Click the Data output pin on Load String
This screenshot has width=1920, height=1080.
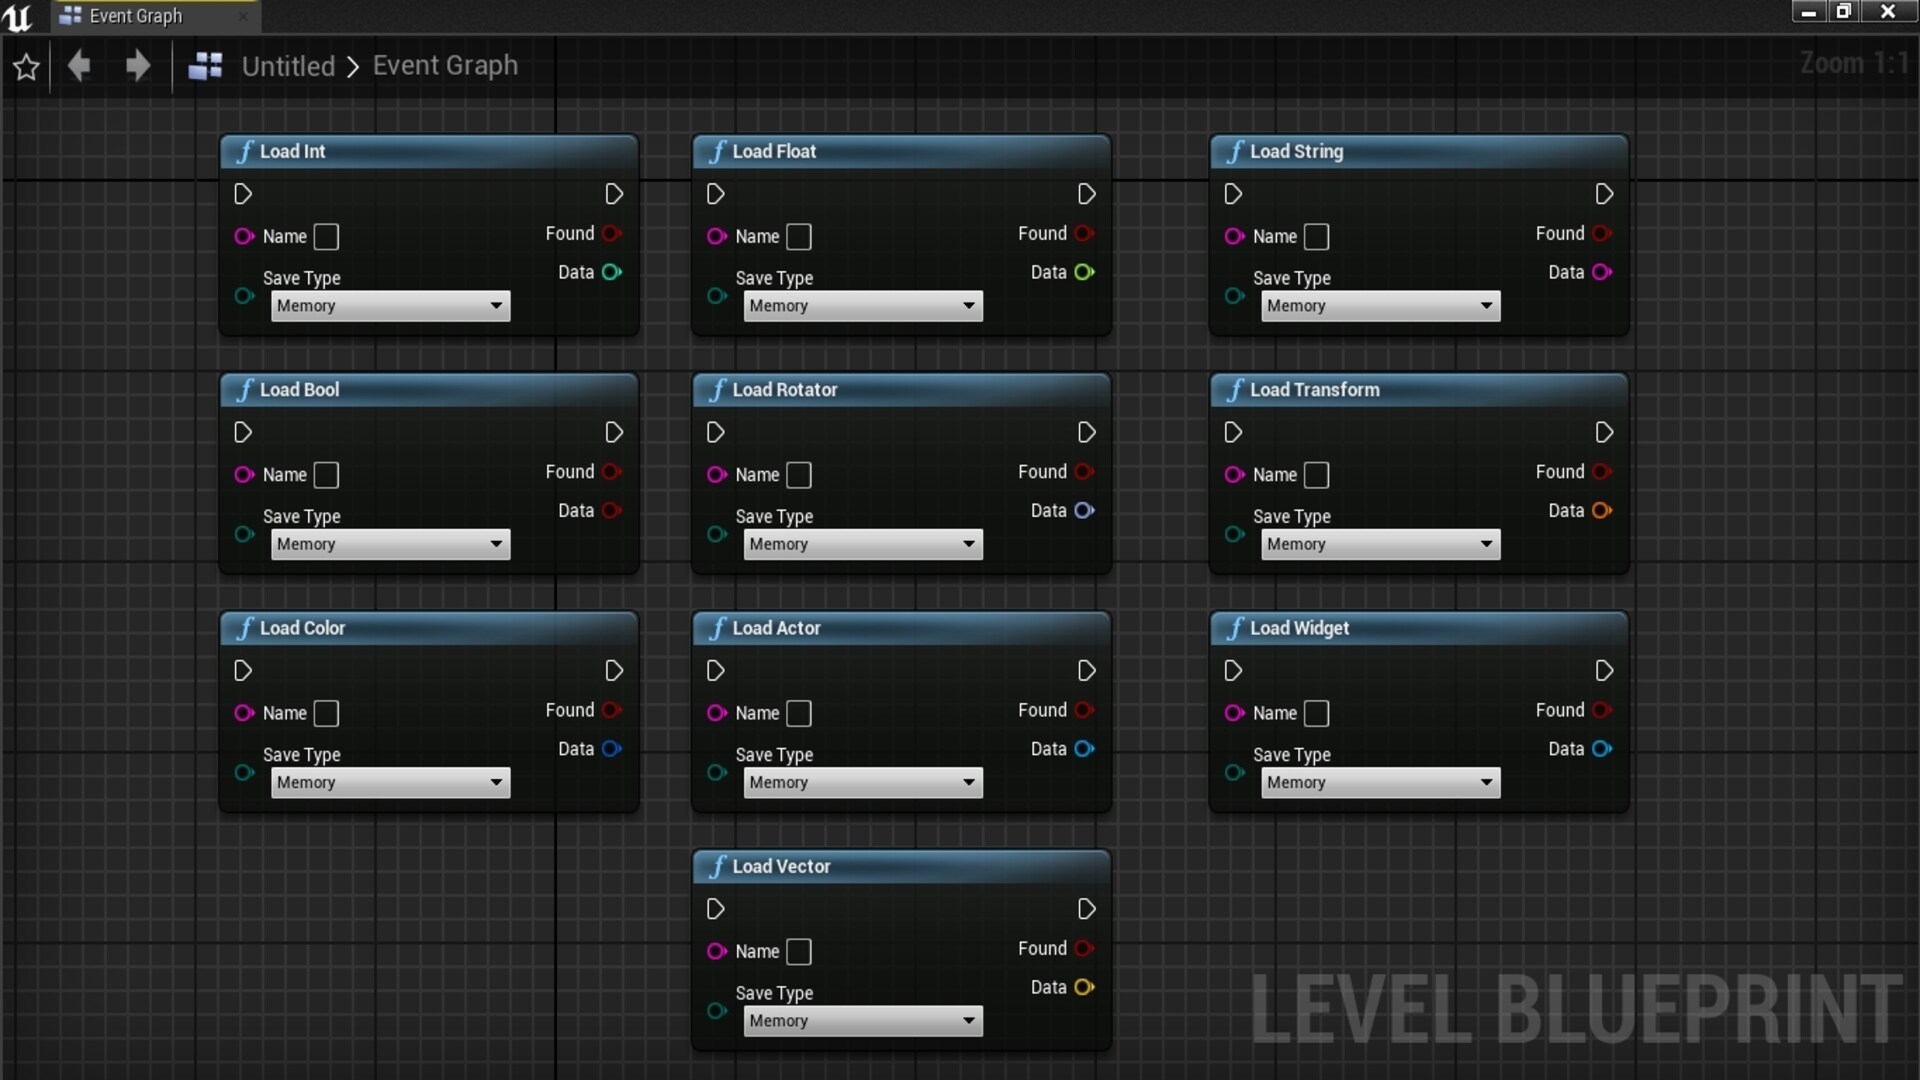1601,272
